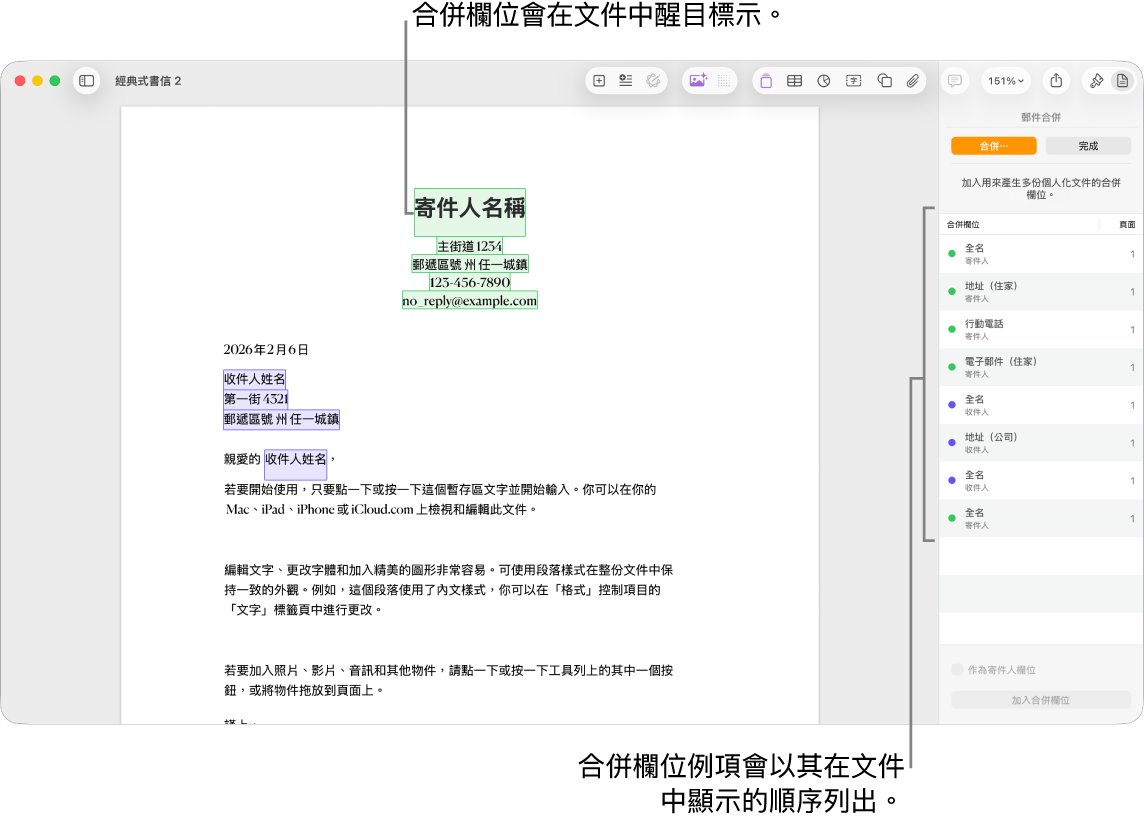Image resolution: width=1144 pixels, height=817 pixels.
Task: Open the Insert list icon
Action: [625, 81]
